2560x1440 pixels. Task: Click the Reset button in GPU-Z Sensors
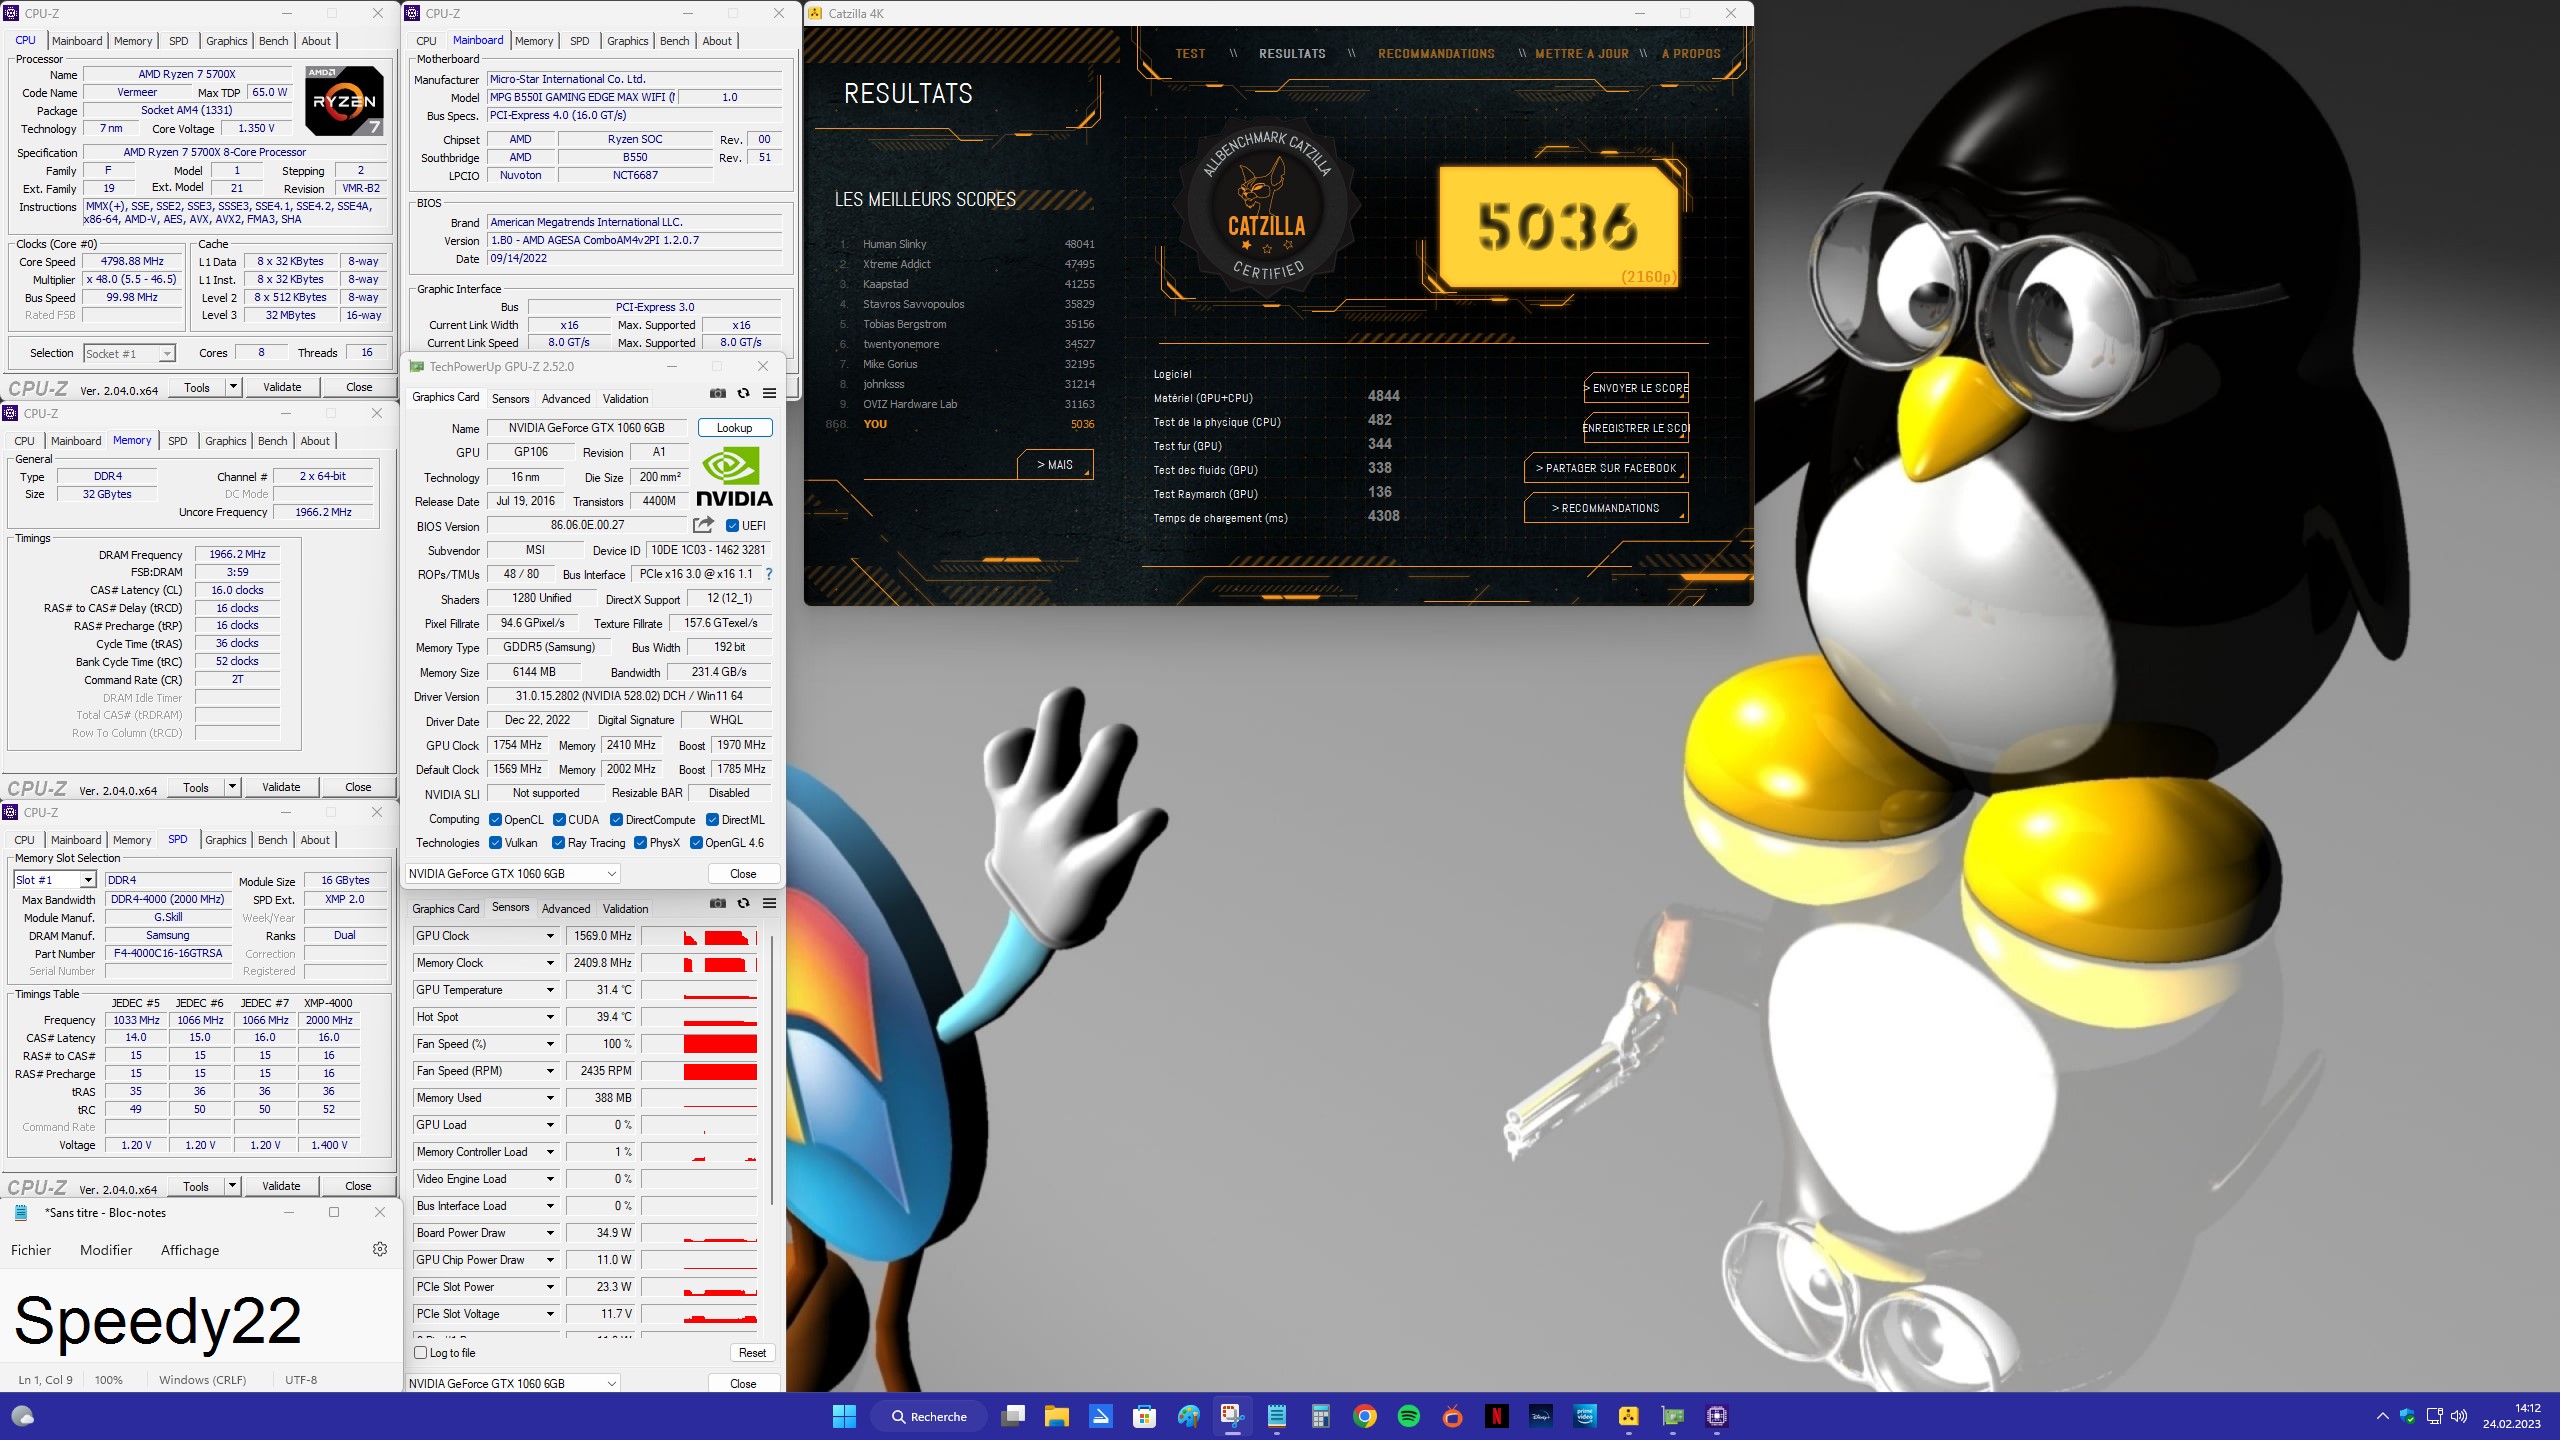coord(752,1352)
